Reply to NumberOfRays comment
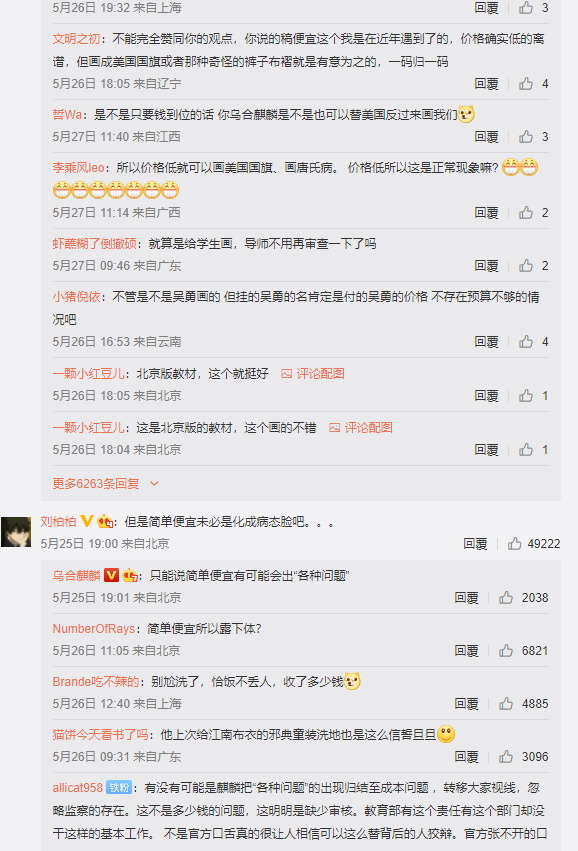Viewport: 578px width, 851px height. [466, 650]
